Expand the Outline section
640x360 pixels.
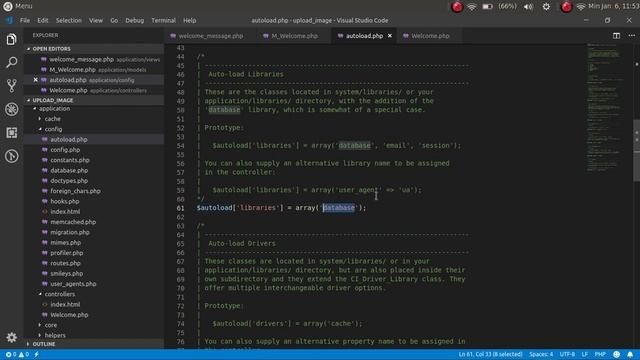point(94,344)
